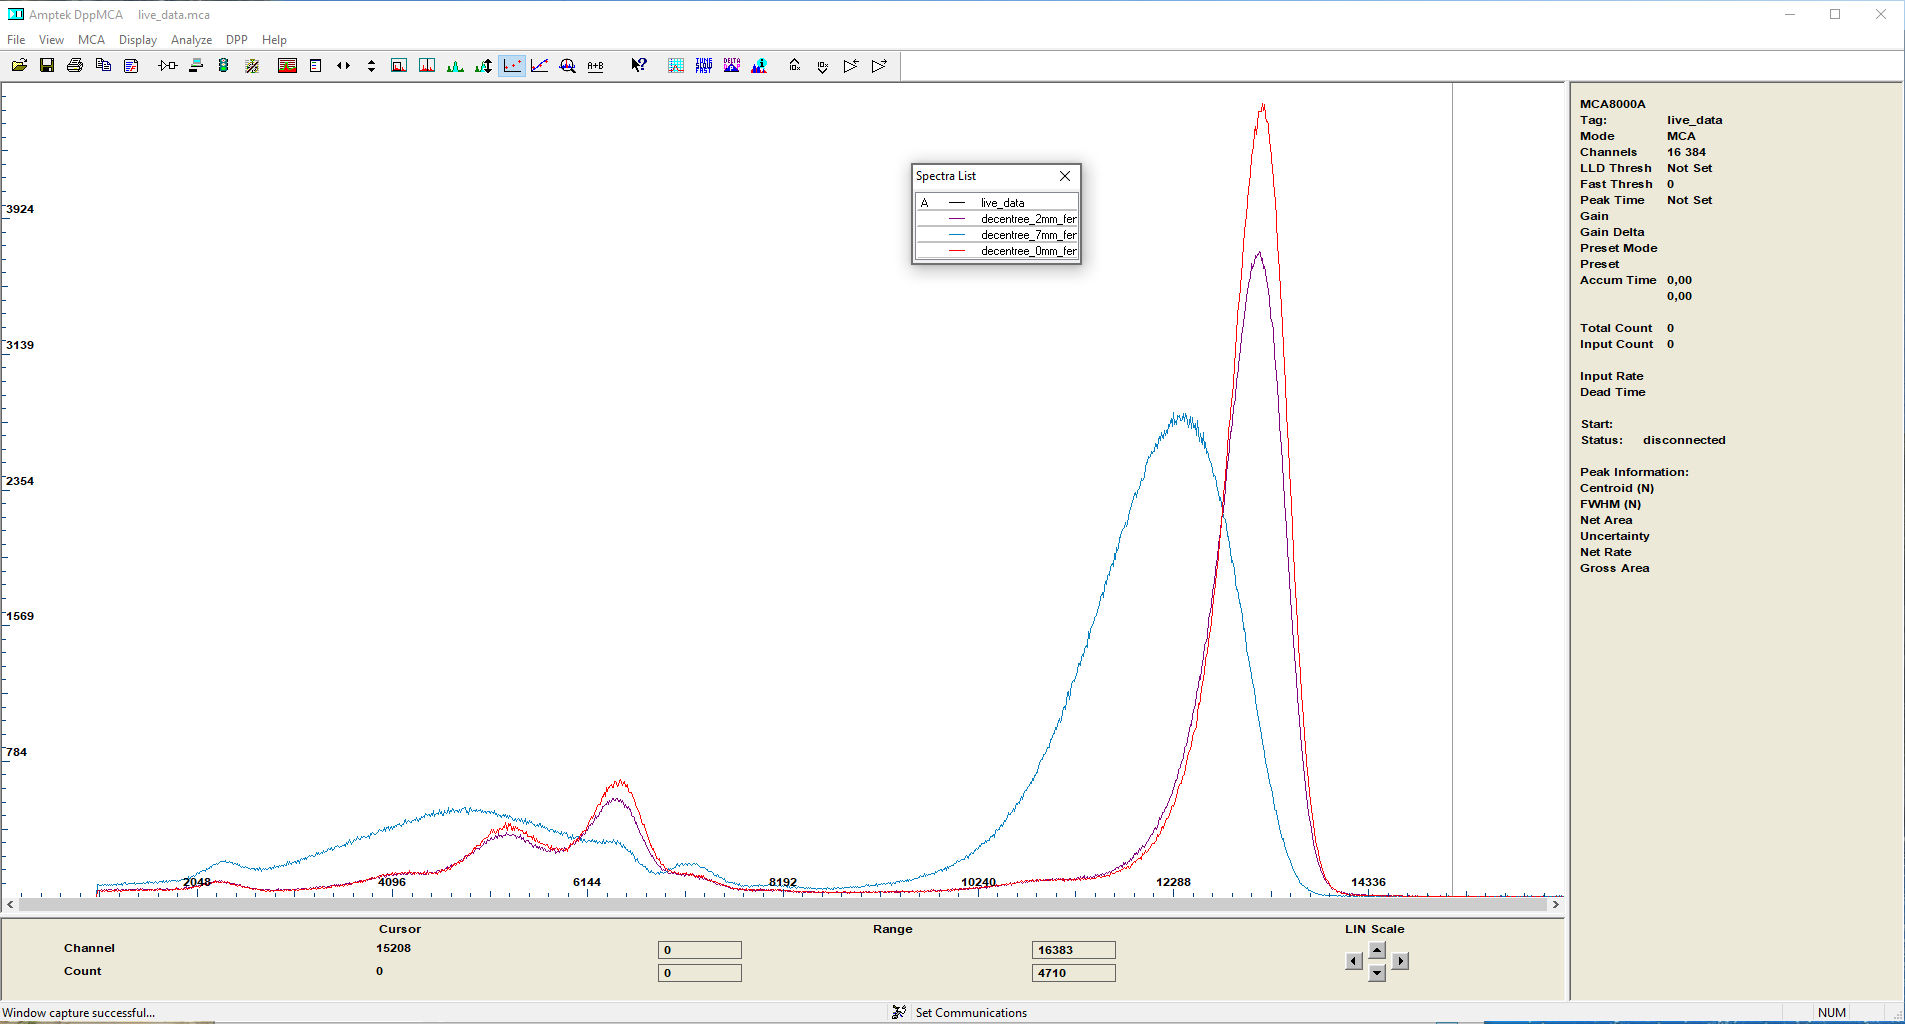Toggle the highlighted dot plot display mode
Screen dimensions: 1905x1024
click(x=512, y=66)
